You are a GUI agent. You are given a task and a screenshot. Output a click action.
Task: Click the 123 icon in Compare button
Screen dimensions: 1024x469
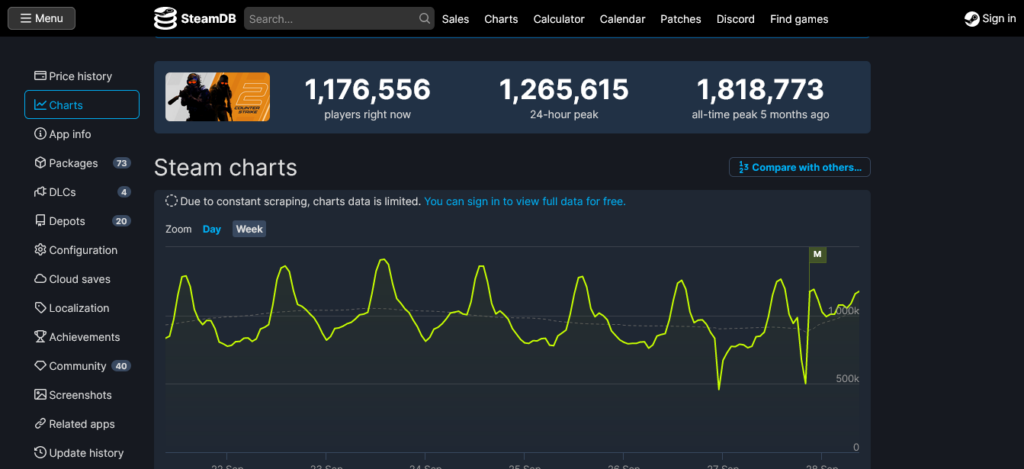pyautogui.click(x=743, y=167)
